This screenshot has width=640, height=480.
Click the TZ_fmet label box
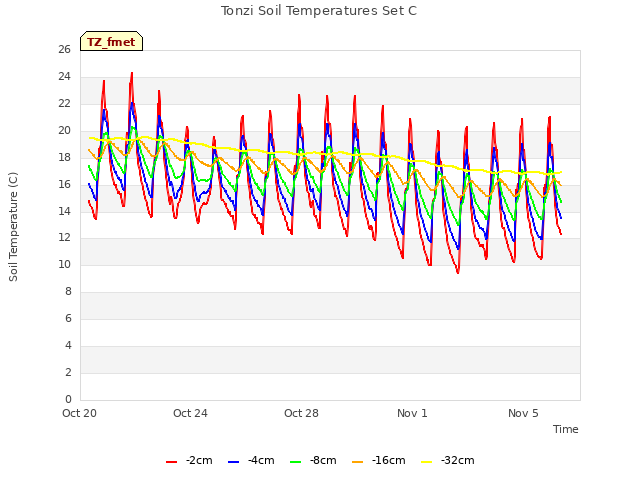tap(111, 41)
